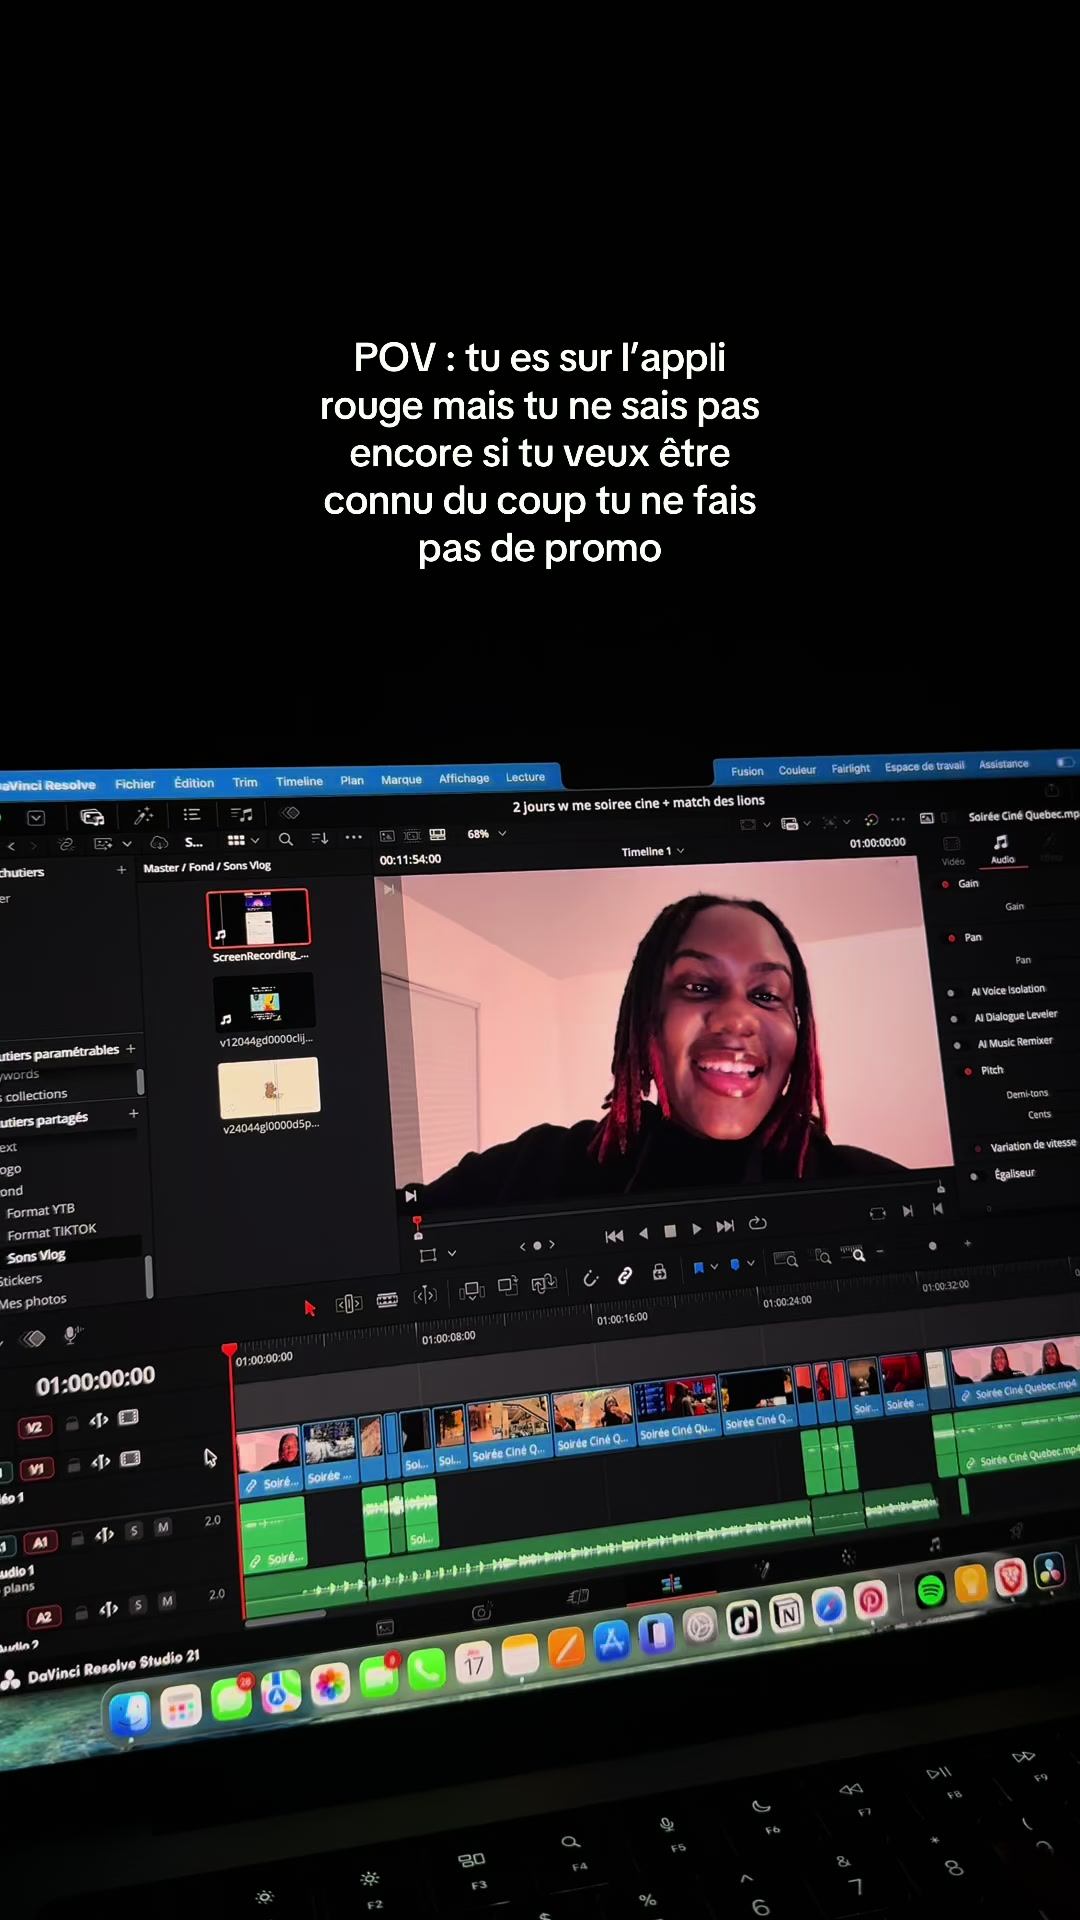Select the Format TIKTOK bin
This screenshot has width=1080, height=1920.
52,1232
